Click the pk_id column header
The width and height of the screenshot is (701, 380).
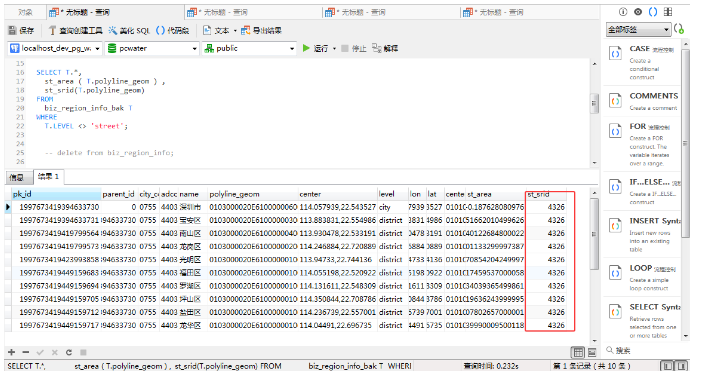tap(56, 194)
